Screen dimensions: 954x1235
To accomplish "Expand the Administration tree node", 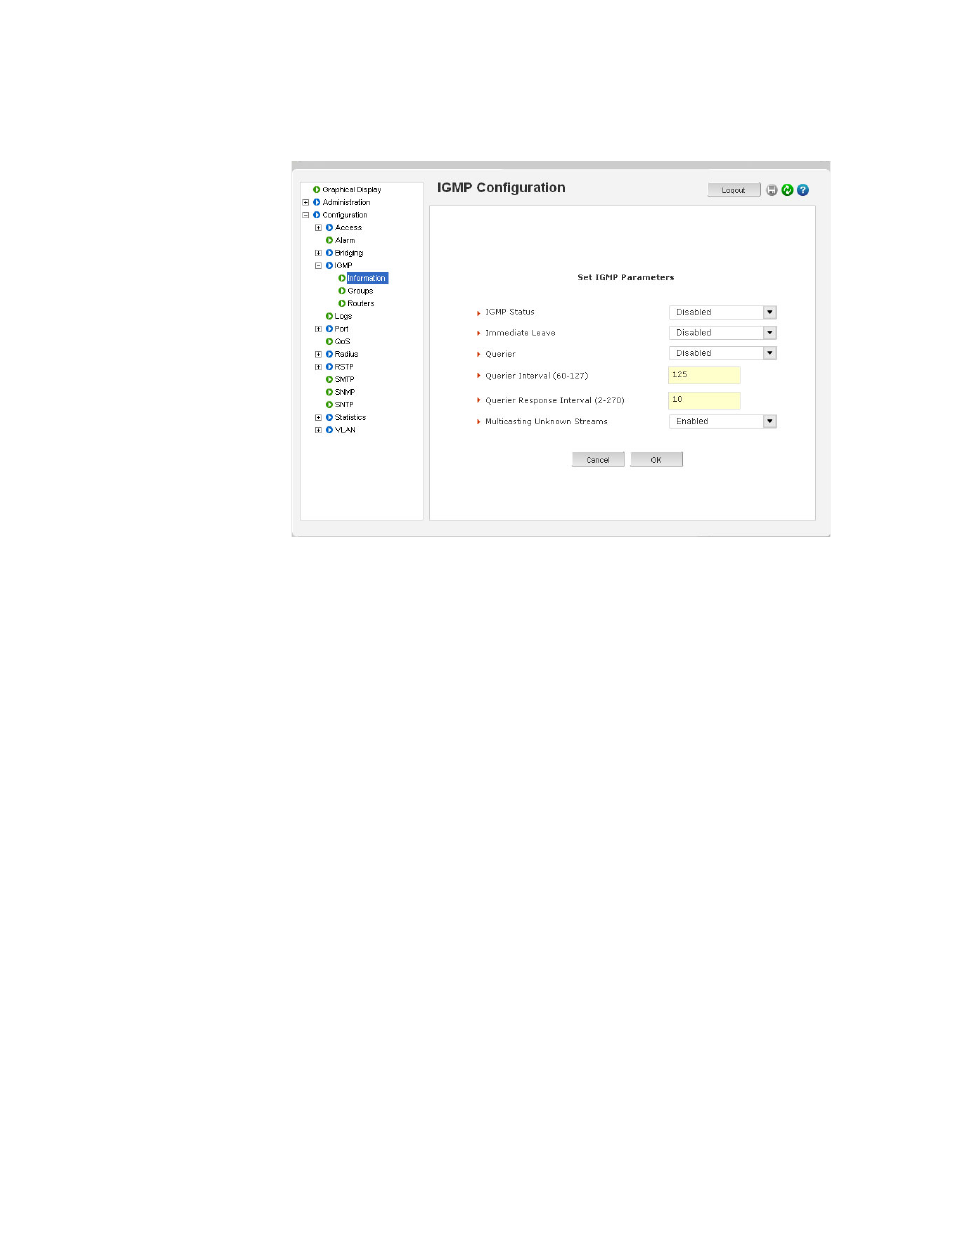I will pyautogui.click(x=306, y=202).
